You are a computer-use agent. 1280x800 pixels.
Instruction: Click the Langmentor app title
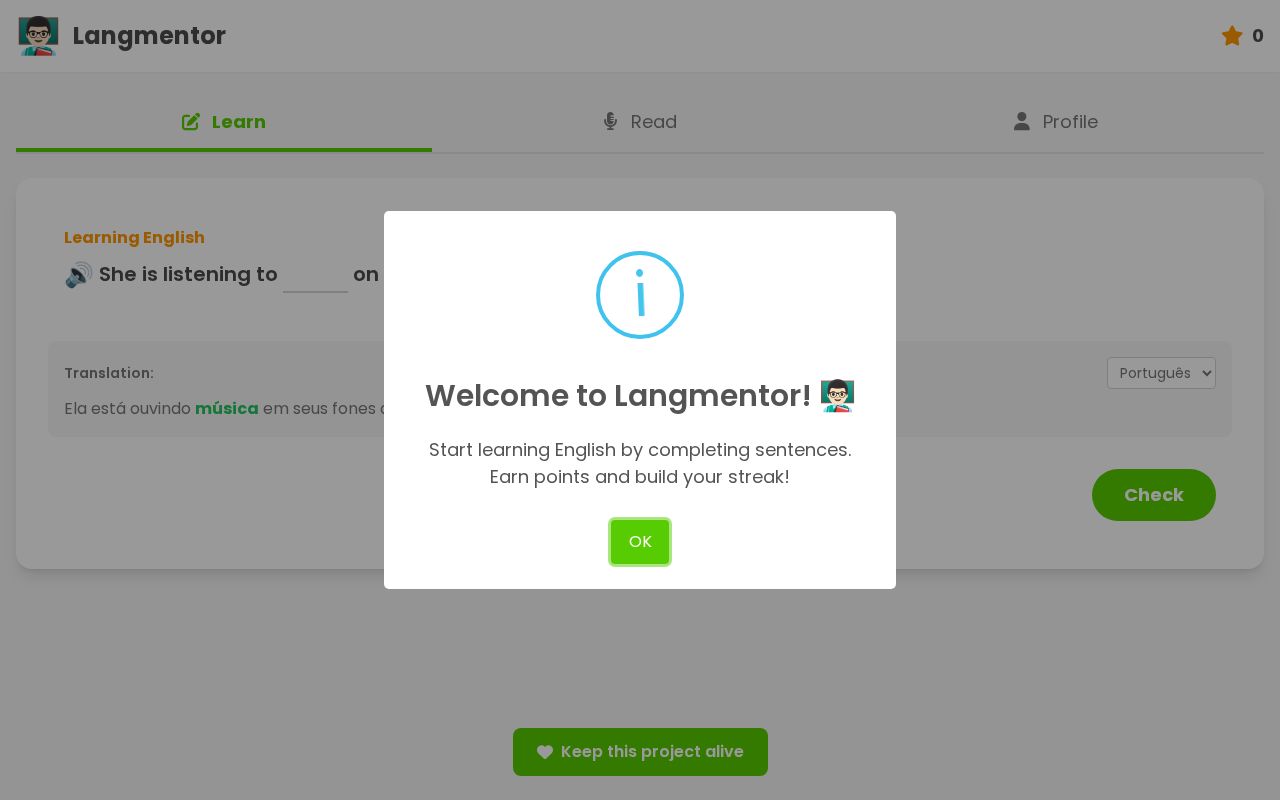[149, 36]
